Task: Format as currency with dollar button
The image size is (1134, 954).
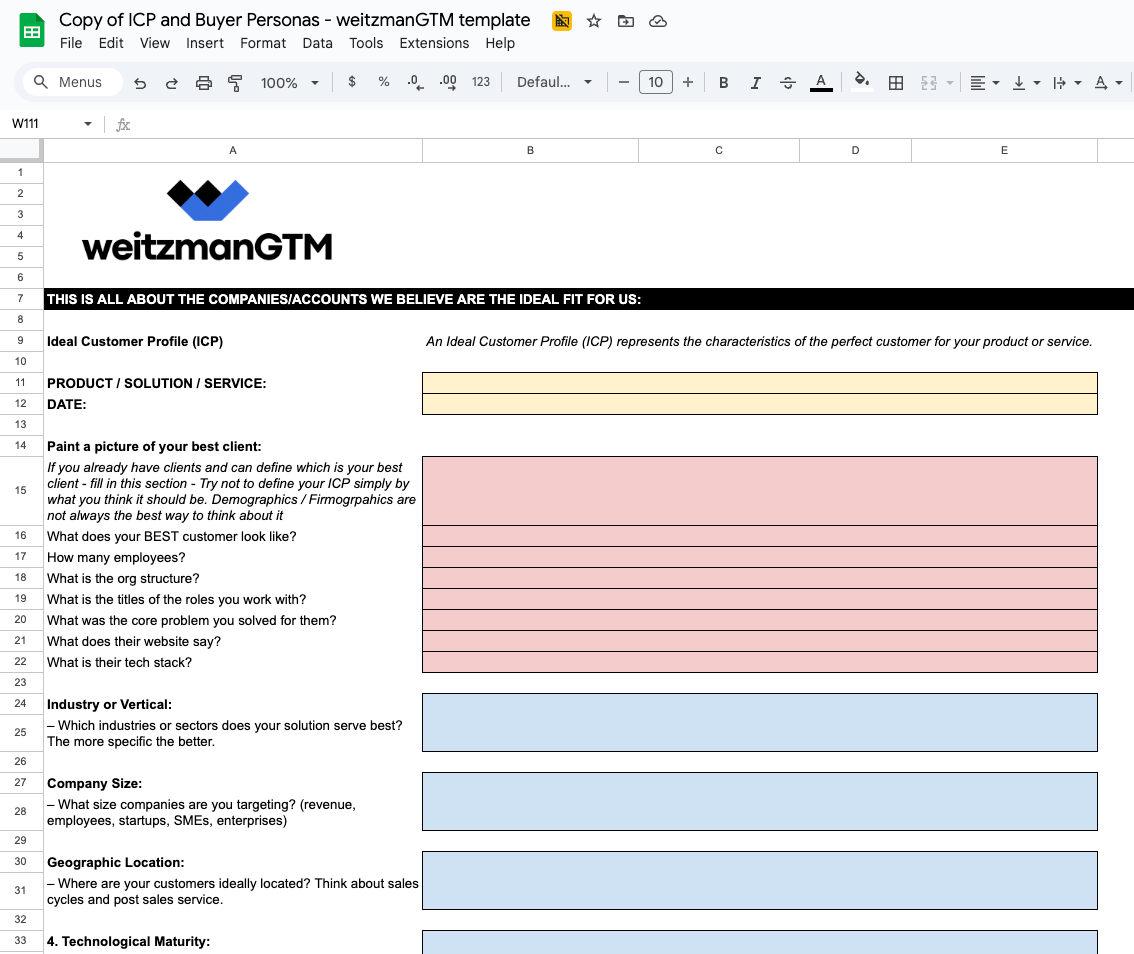Action: [351, 82]
